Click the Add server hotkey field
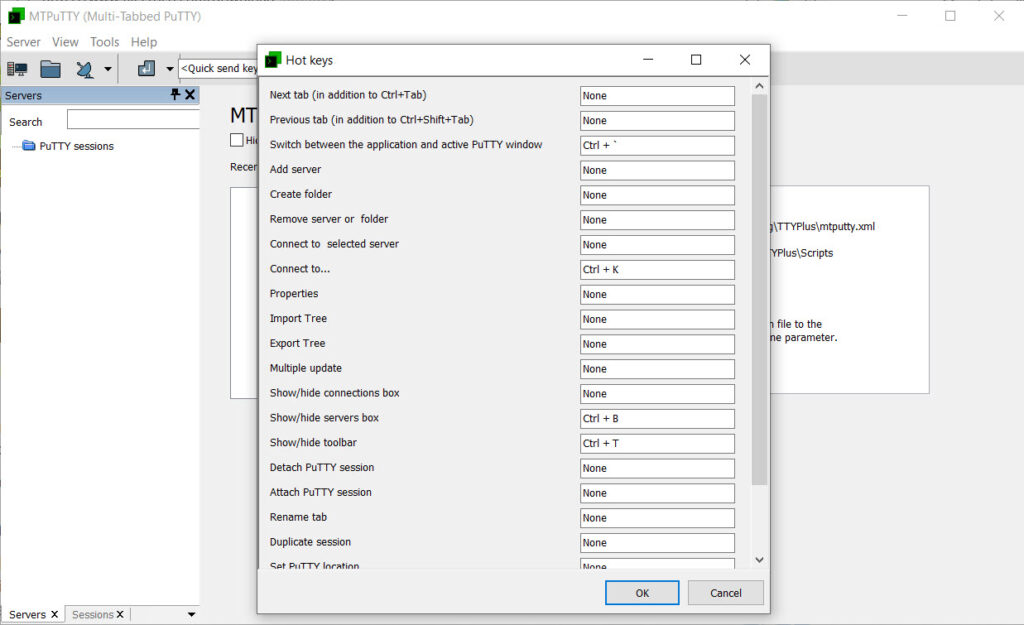 point(657,170)
